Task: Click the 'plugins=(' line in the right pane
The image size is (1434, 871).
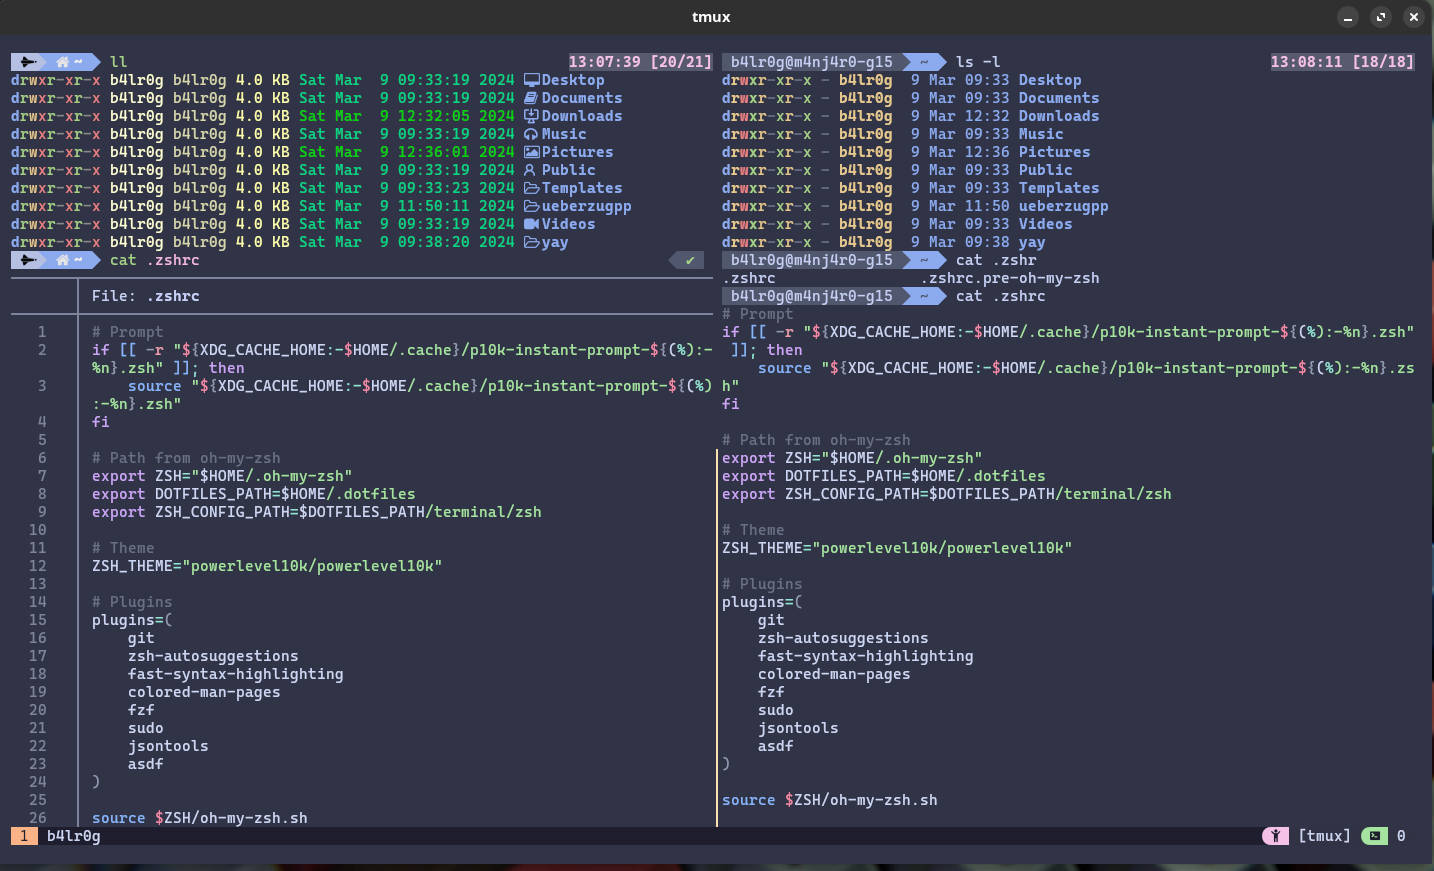Action: point(762,602)
